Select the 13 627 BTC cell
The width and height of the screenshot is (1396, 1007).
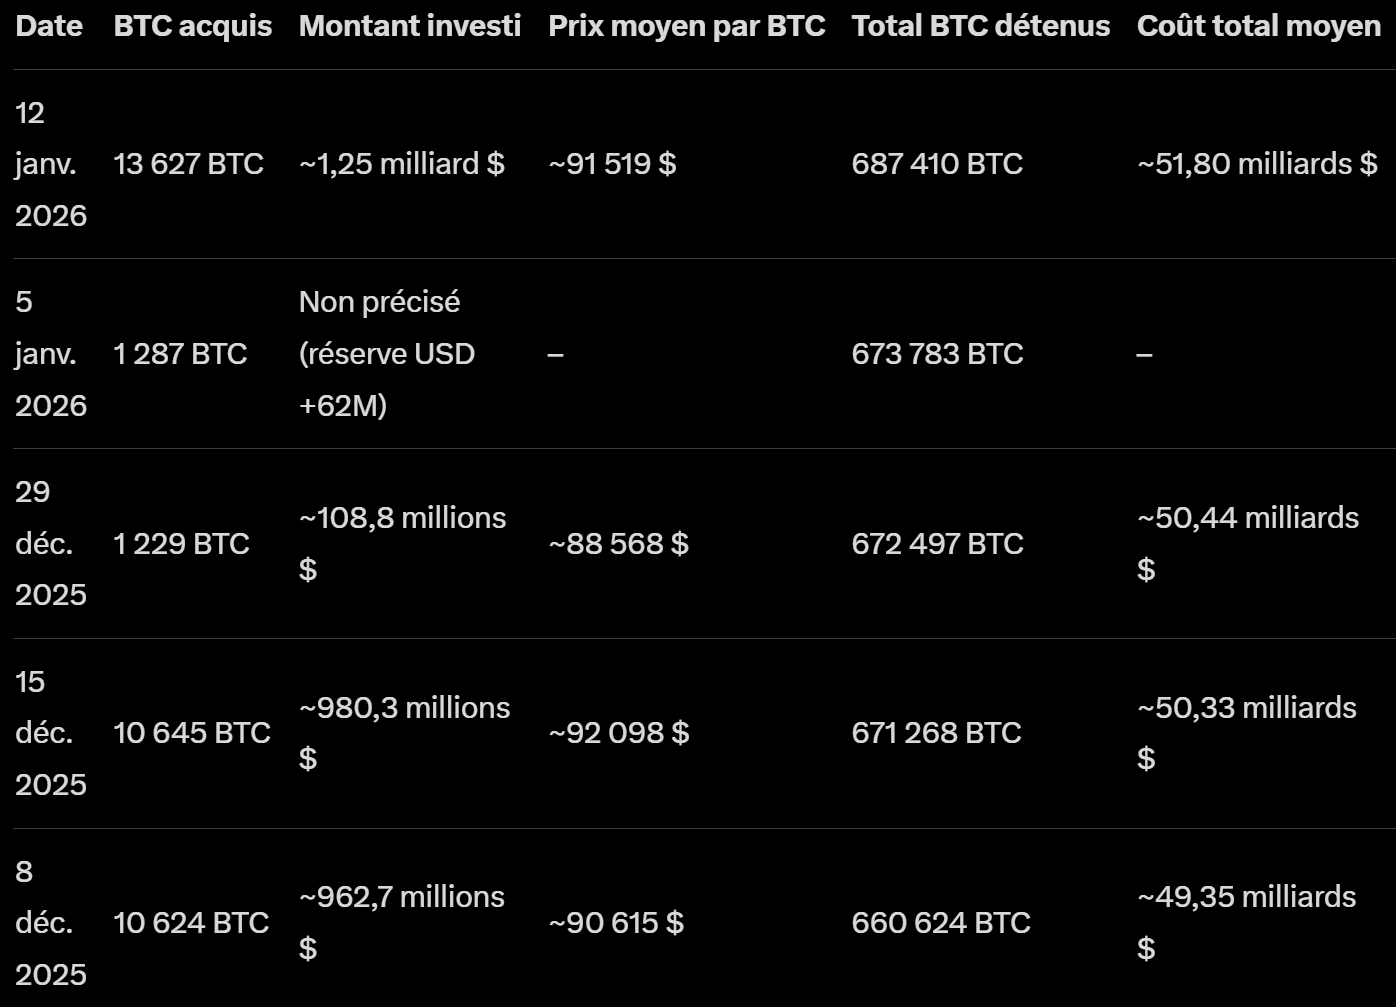[x=189, y=164]
